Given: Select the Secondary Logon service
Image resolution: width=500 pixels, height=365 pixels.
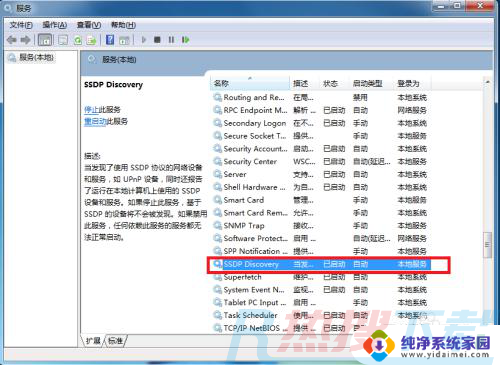Looking at the screenshot, I should coord(320,123).
